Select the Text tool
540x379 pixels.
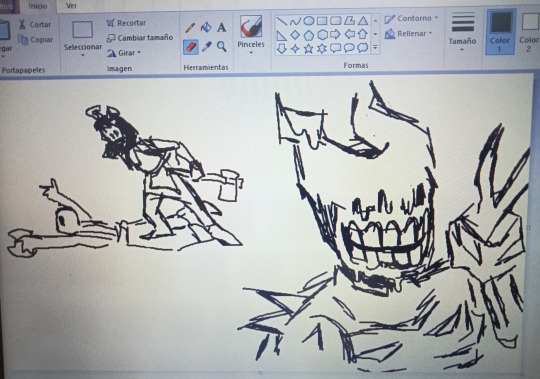[x=222, y=27]
